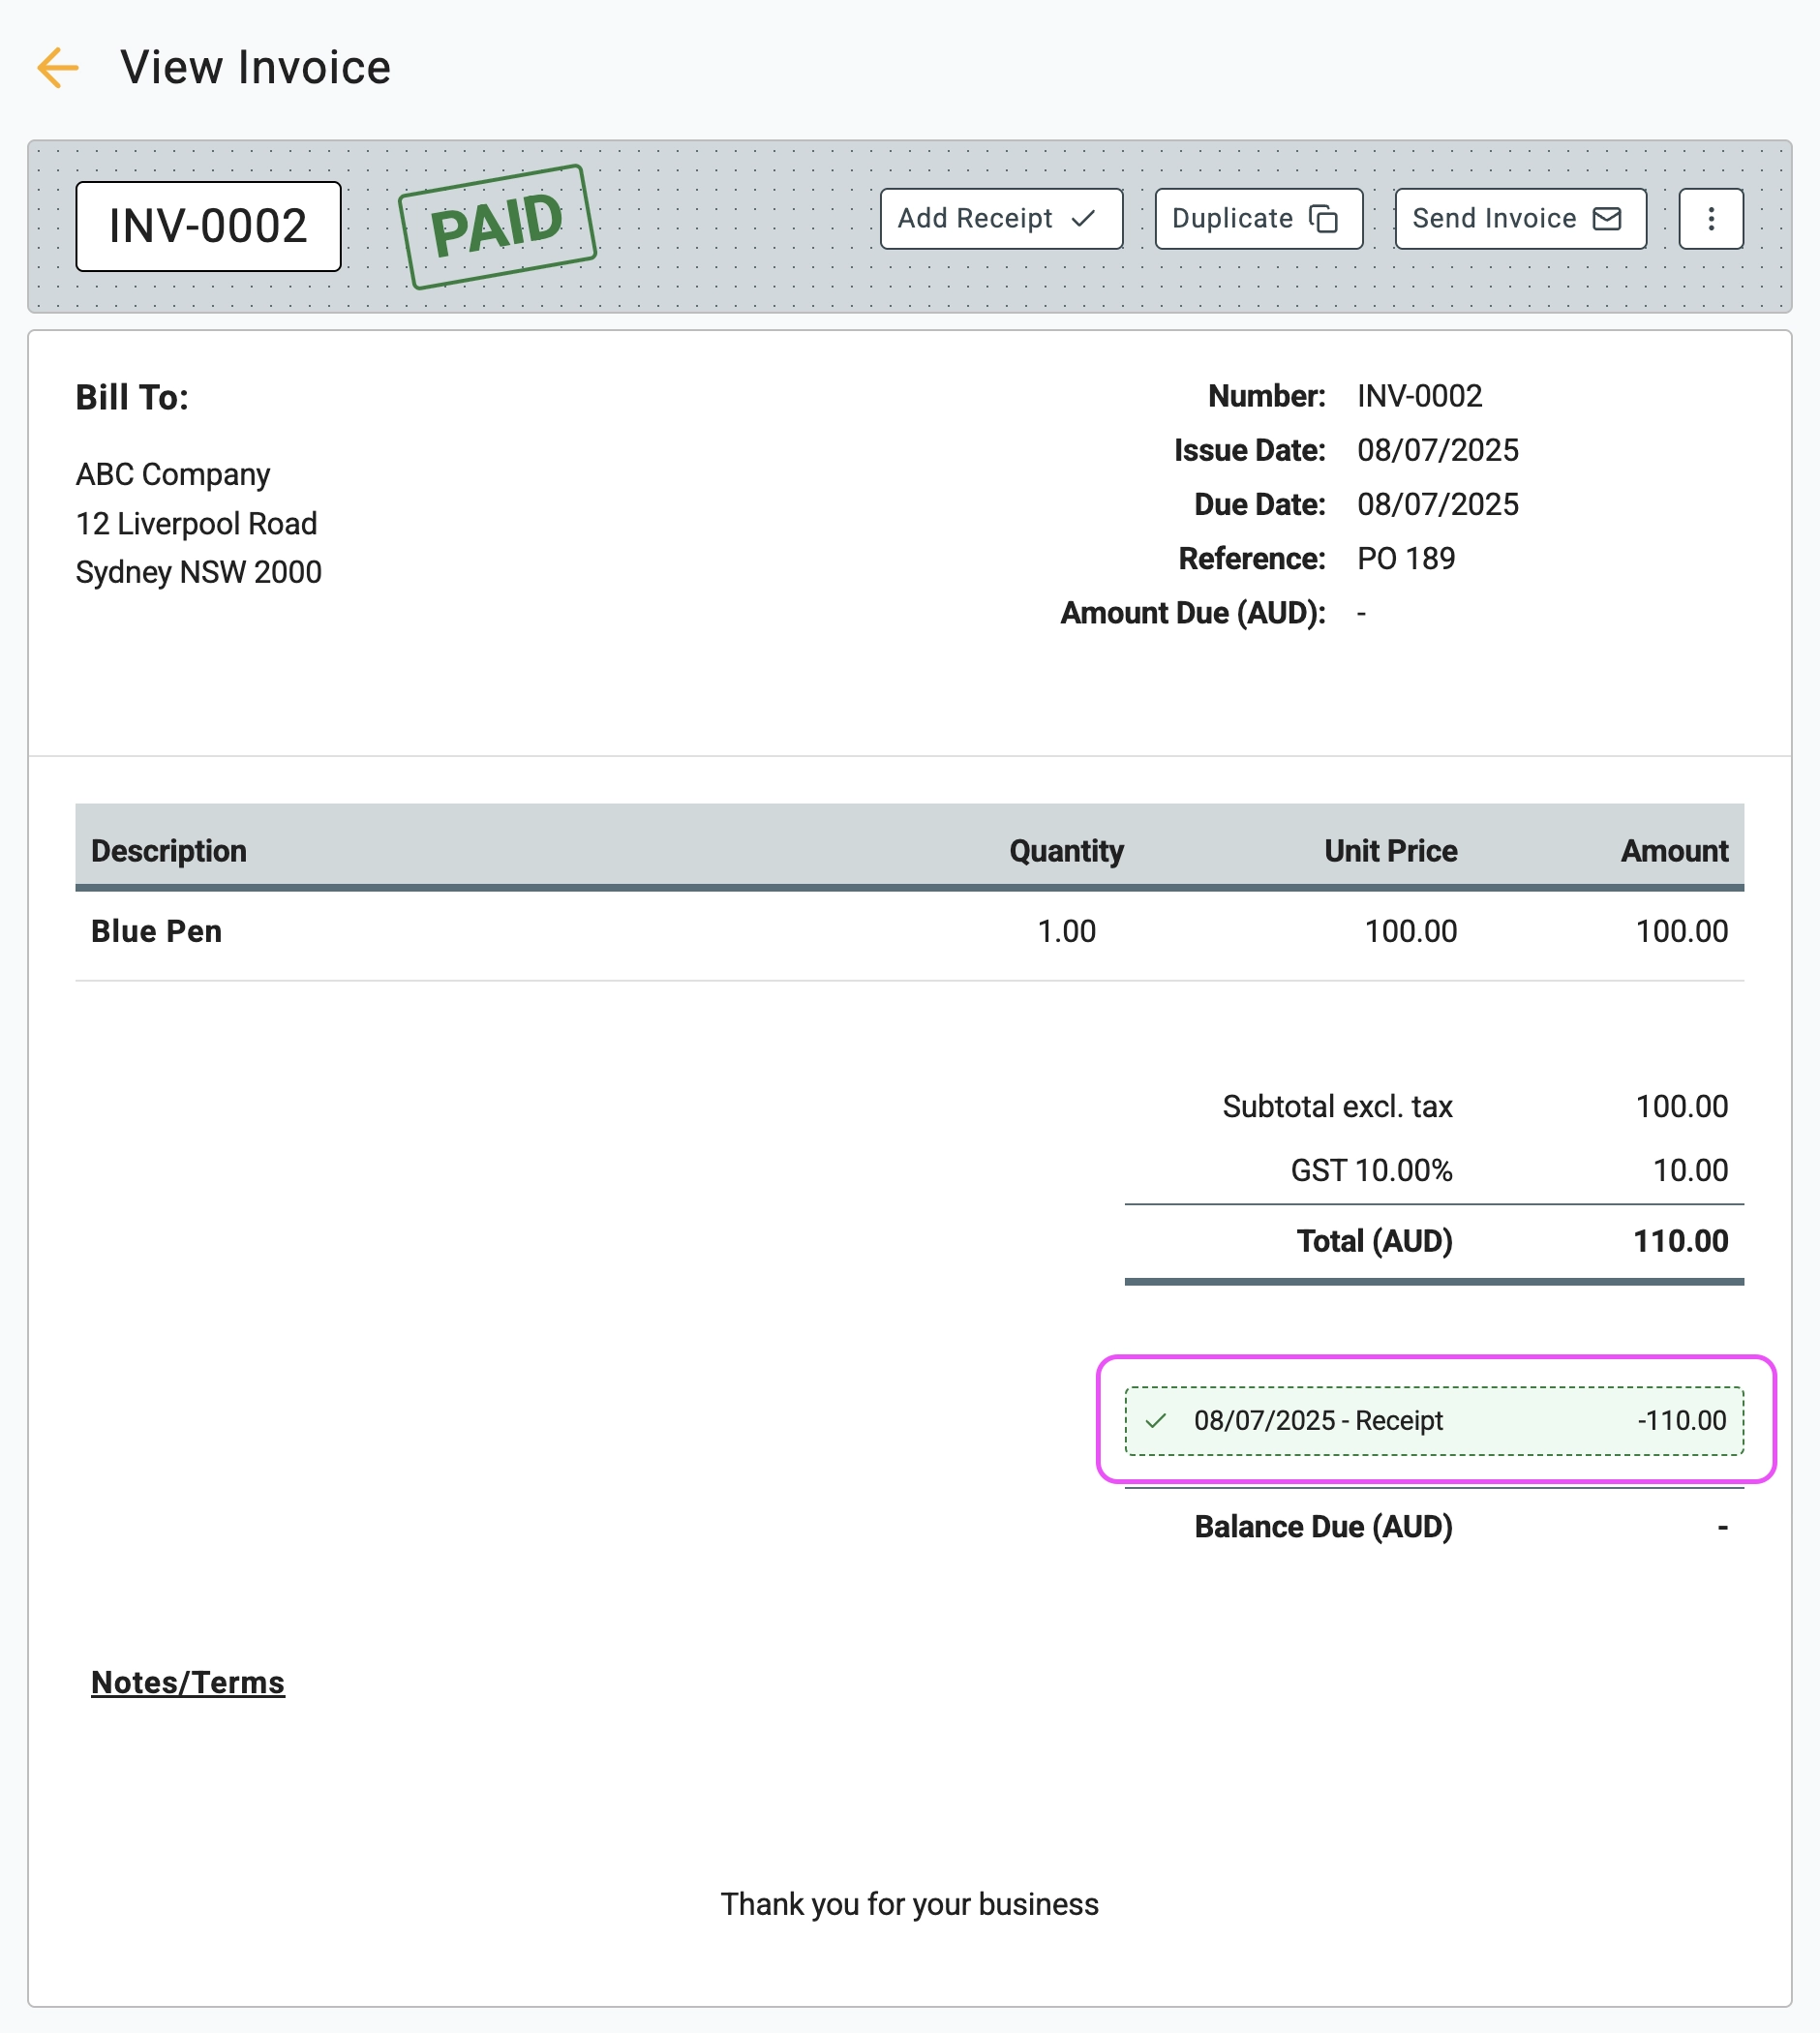Click the Unit Price column header
This screenshot has height=2033, width=1820.
[x=1390, y=851]
